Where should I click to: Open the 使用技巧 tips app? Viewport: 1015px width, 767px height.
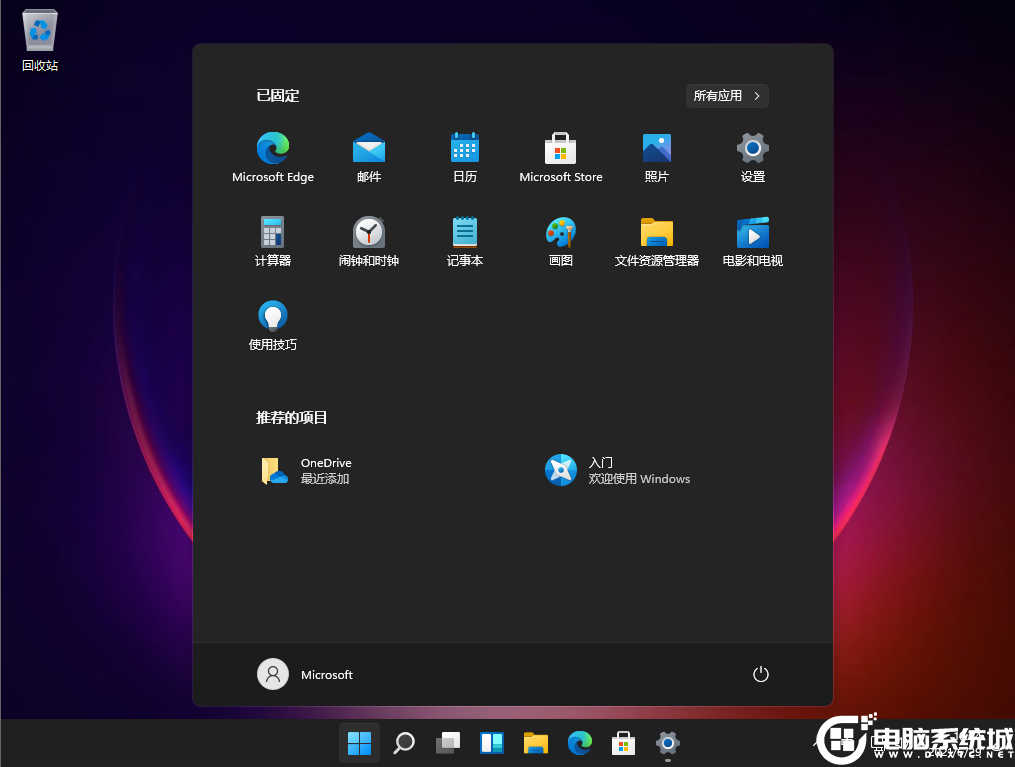pos(273,326)
